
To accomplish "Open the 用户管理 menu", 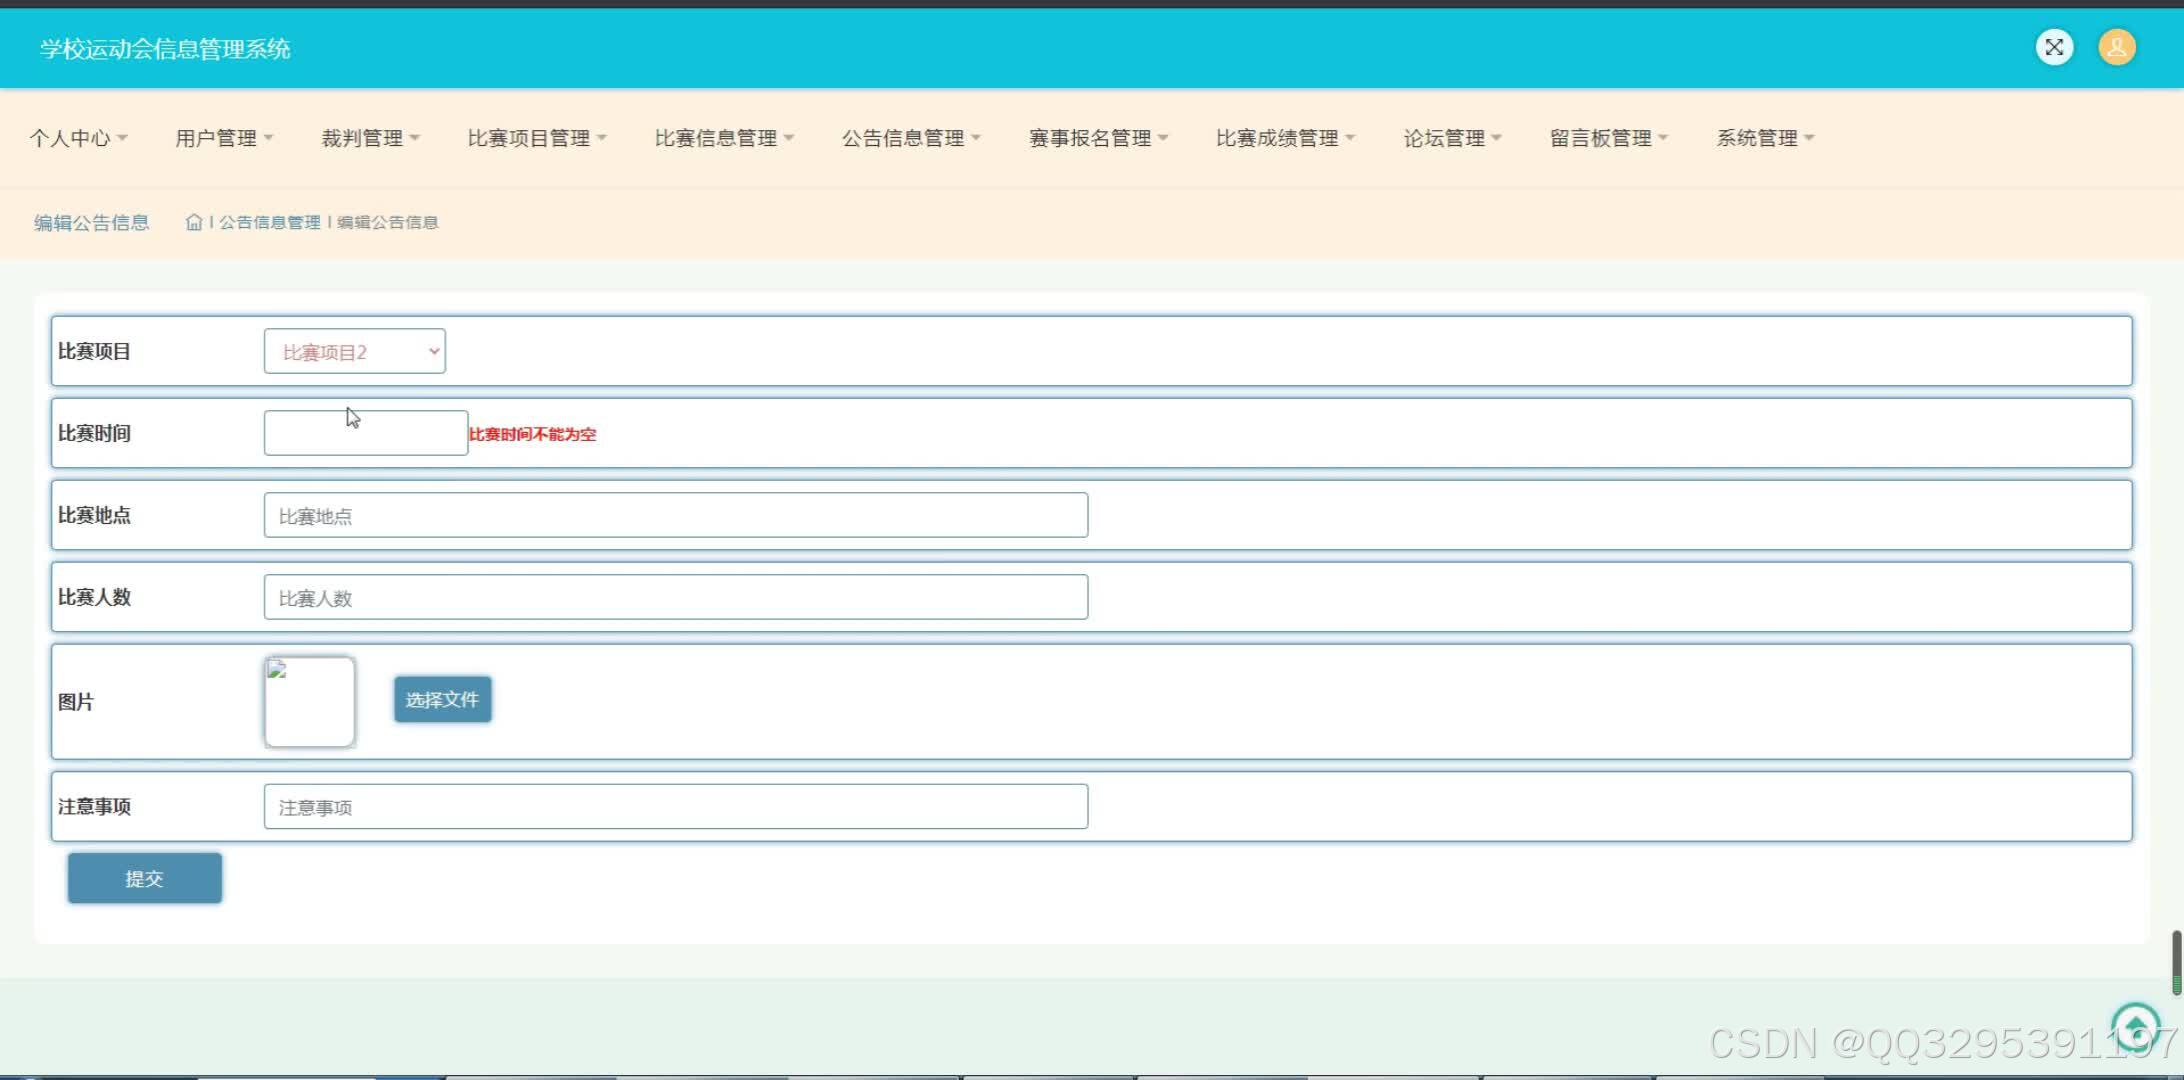I will (x=224, y=138).
